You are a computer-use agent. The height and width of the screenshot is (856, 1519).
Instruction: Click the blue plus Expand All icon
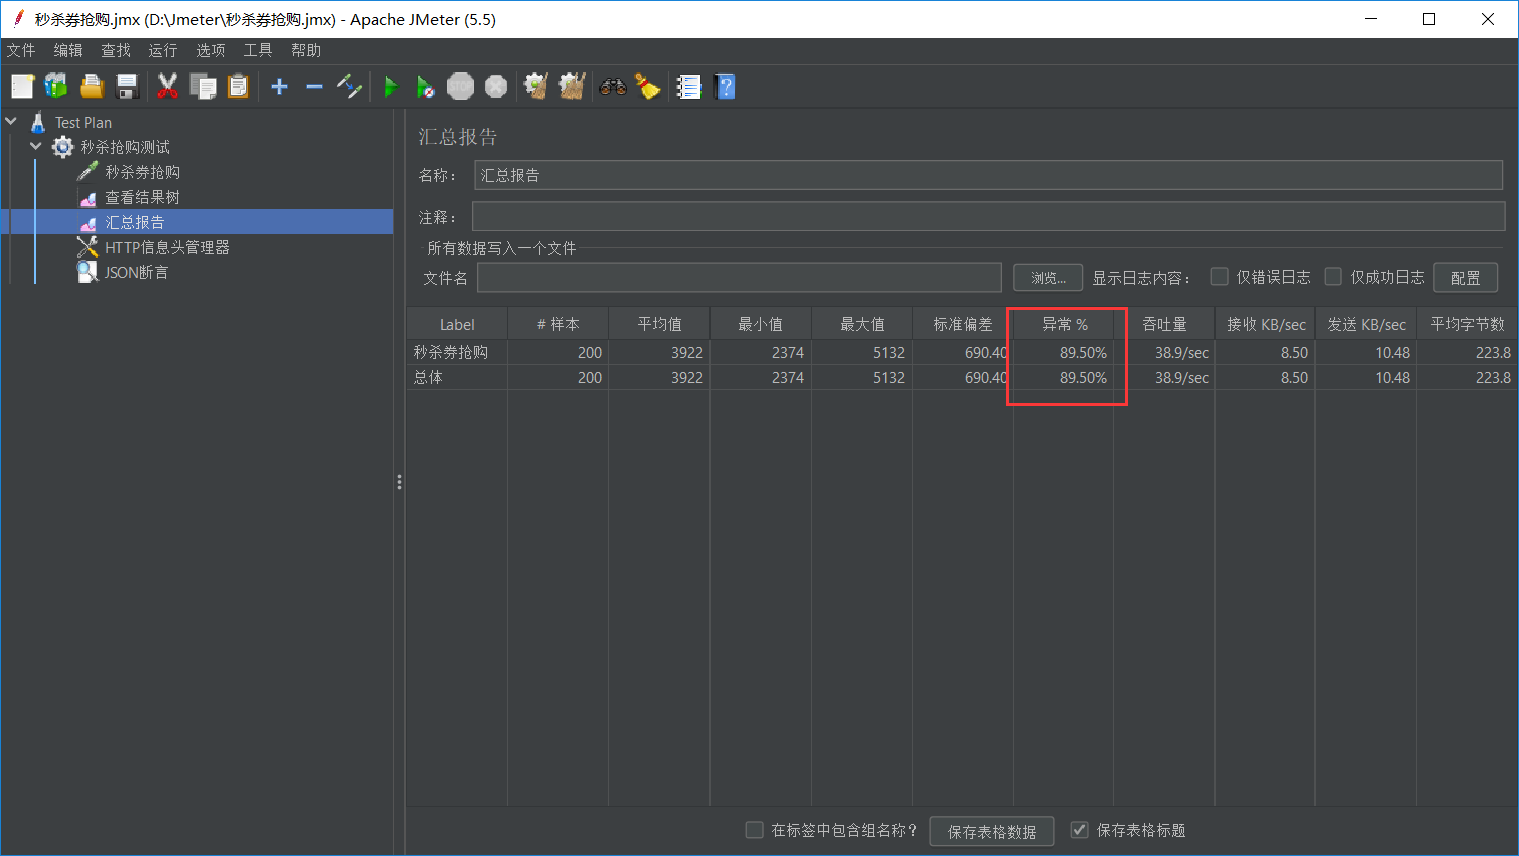point(280,88)
